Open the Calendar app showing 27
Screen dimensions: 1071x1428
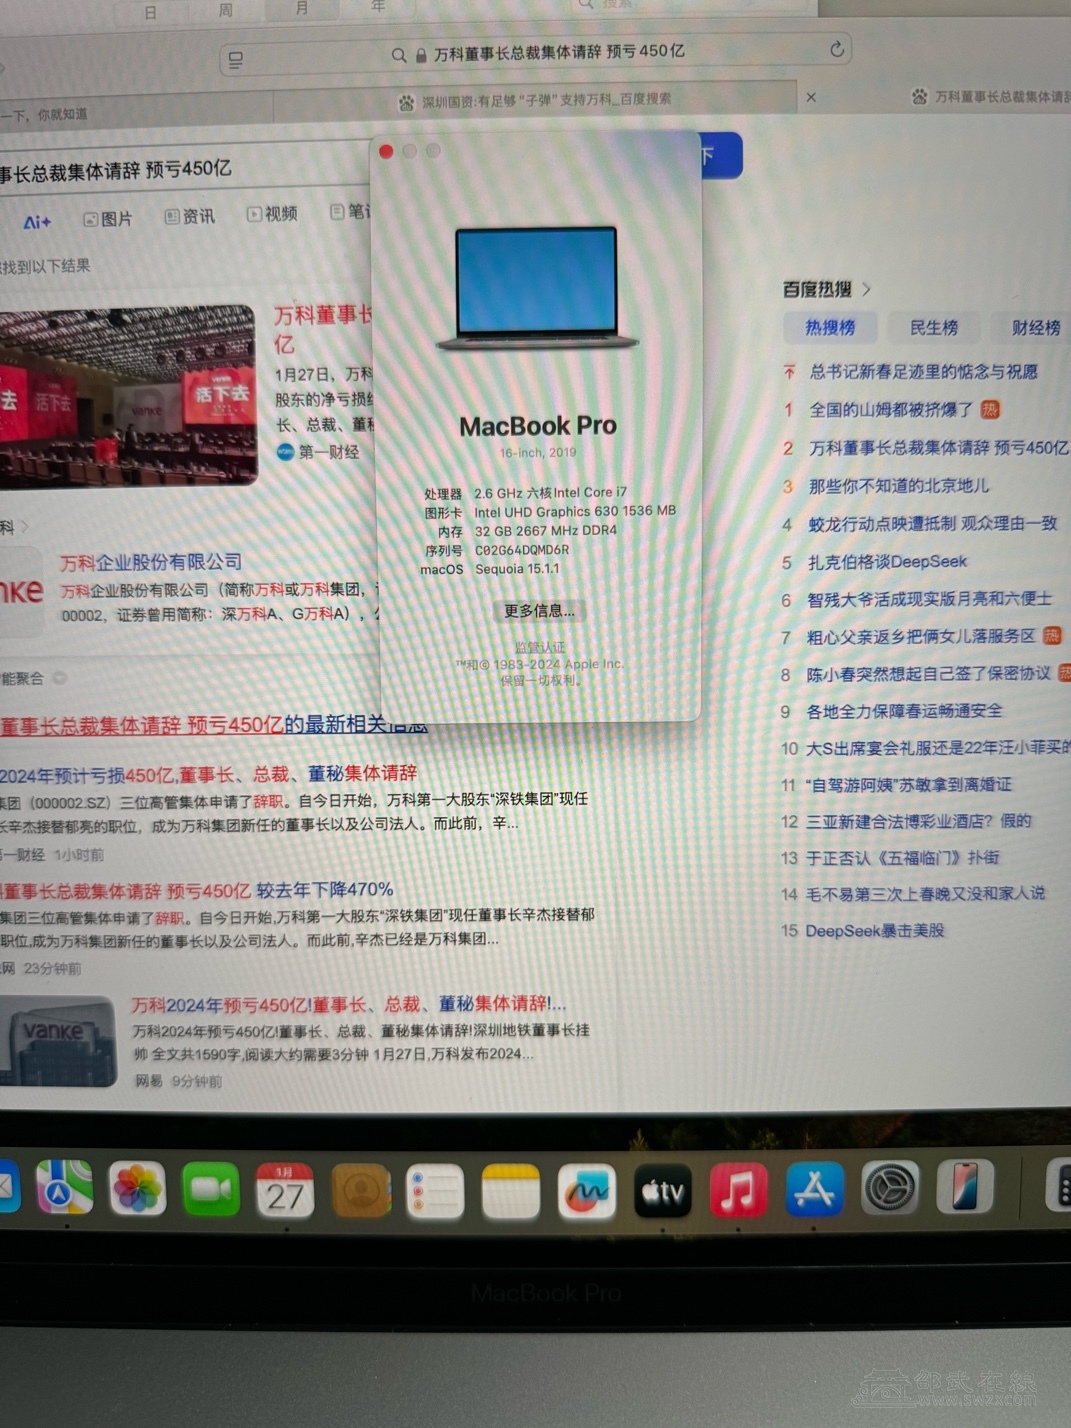pos(285,1191)
